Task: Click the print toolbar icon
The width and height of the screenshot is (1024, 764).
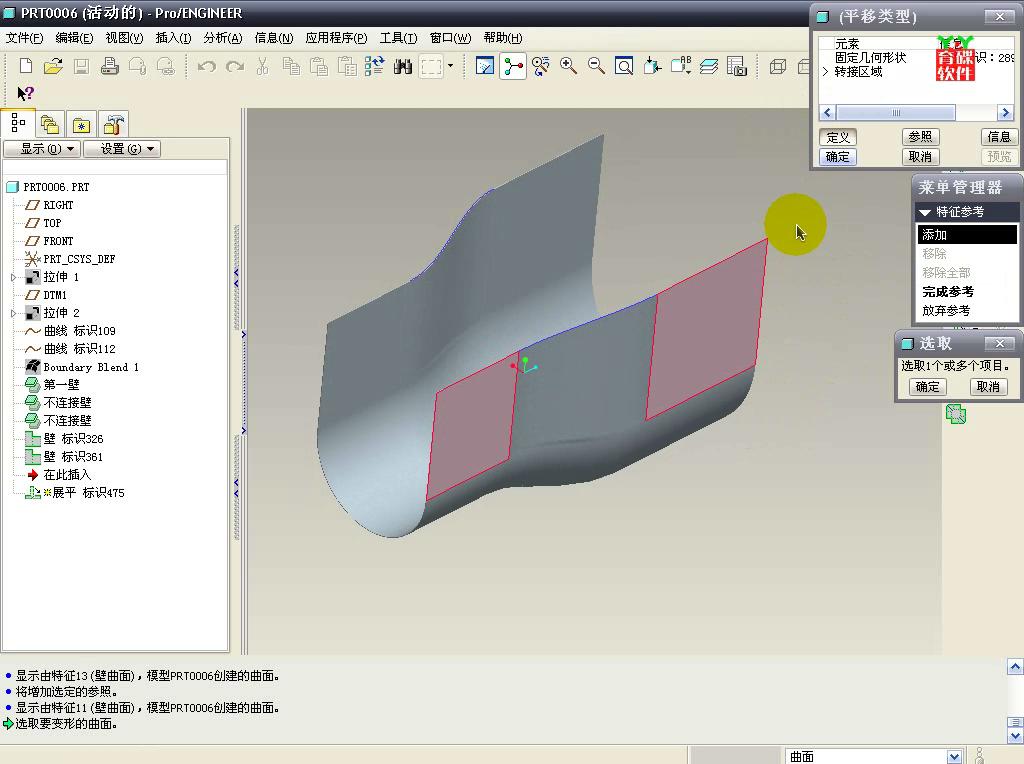Action: pyautogui.click(x=110, y=66)
